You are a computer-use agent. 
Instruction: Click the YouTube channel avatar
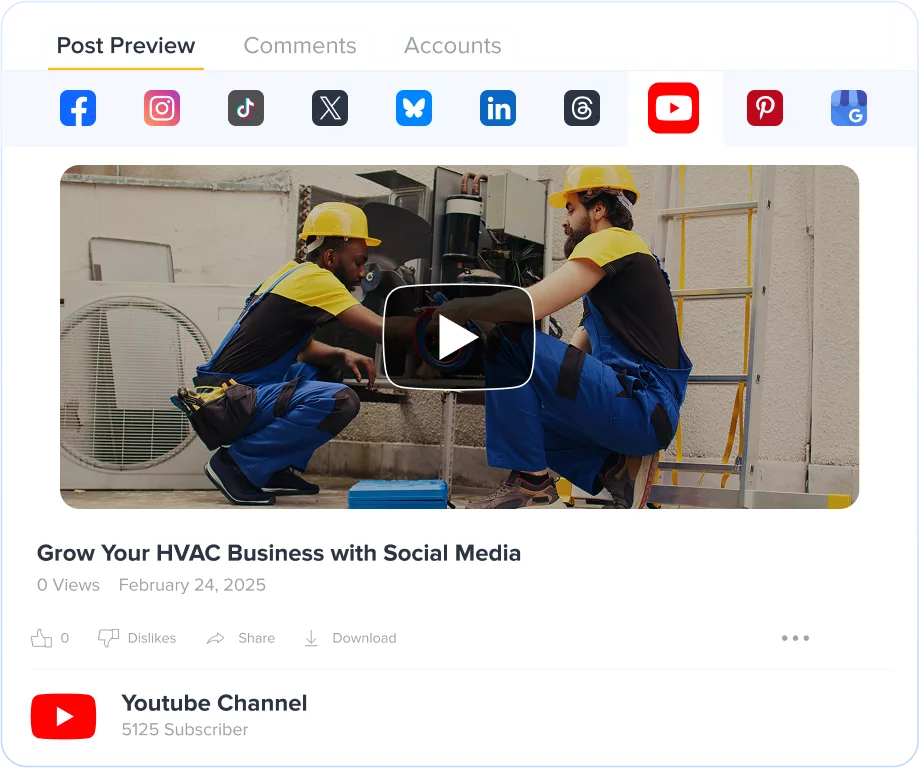pos(63,716)
